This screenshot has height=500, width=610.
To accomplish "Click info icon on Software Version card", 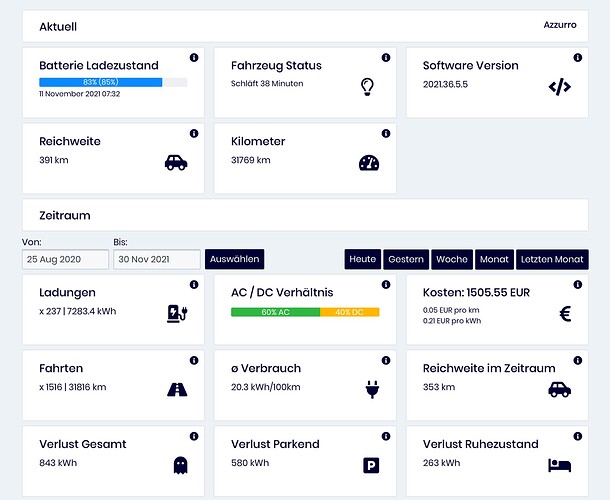I will tap(578, 58).
